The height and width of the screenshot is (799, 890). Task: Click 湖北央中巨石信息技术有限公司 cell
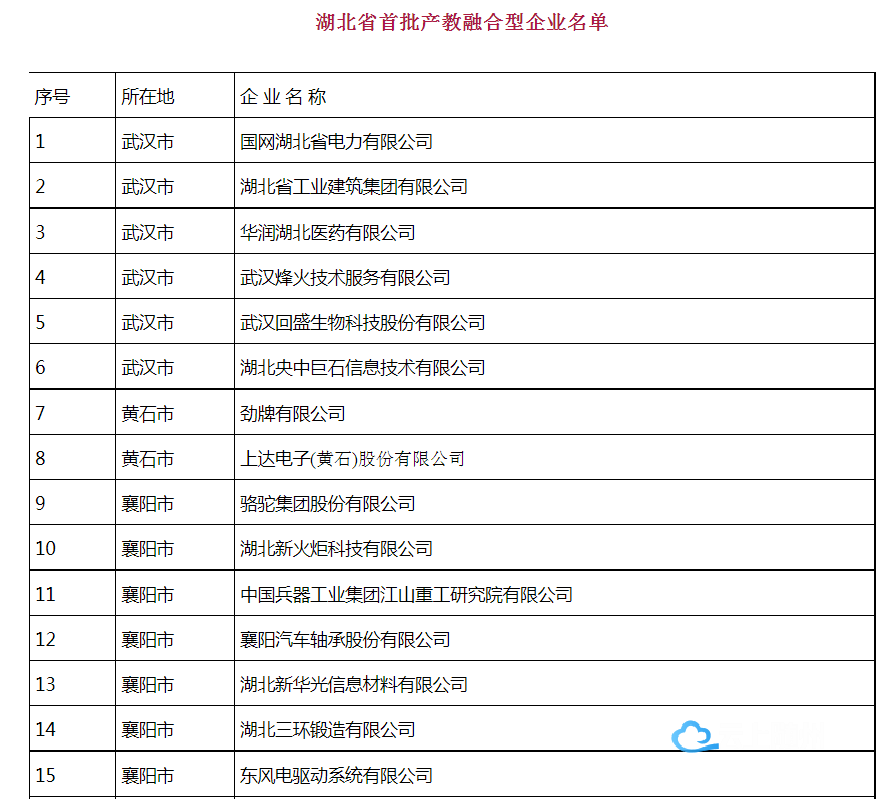click(362, 368)
